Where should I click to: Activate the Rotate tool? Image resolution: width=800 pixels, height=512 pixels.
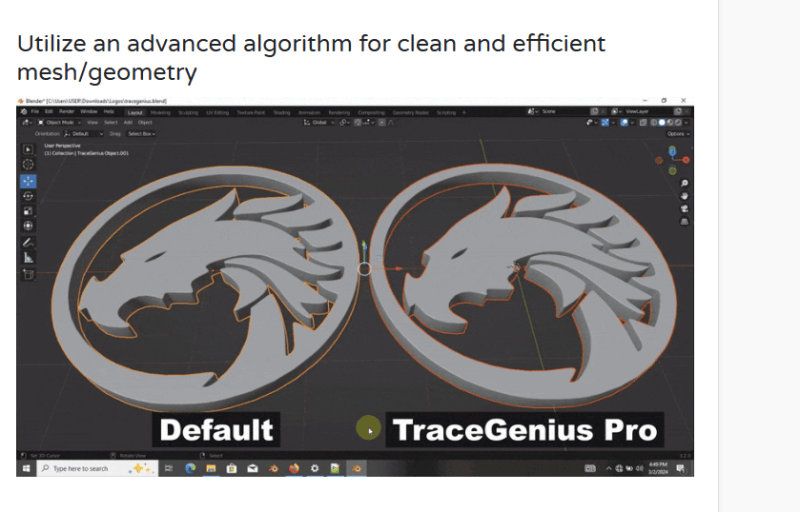[x=28, y=196]
